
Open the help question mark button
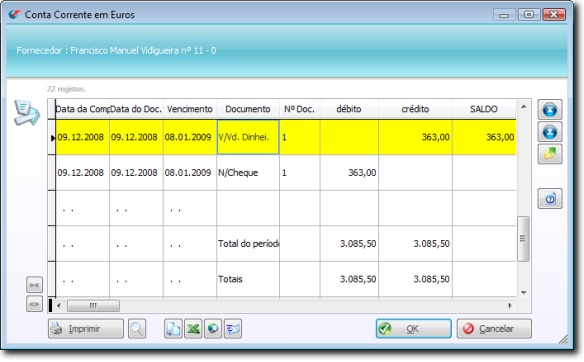[x=550, y=199]
